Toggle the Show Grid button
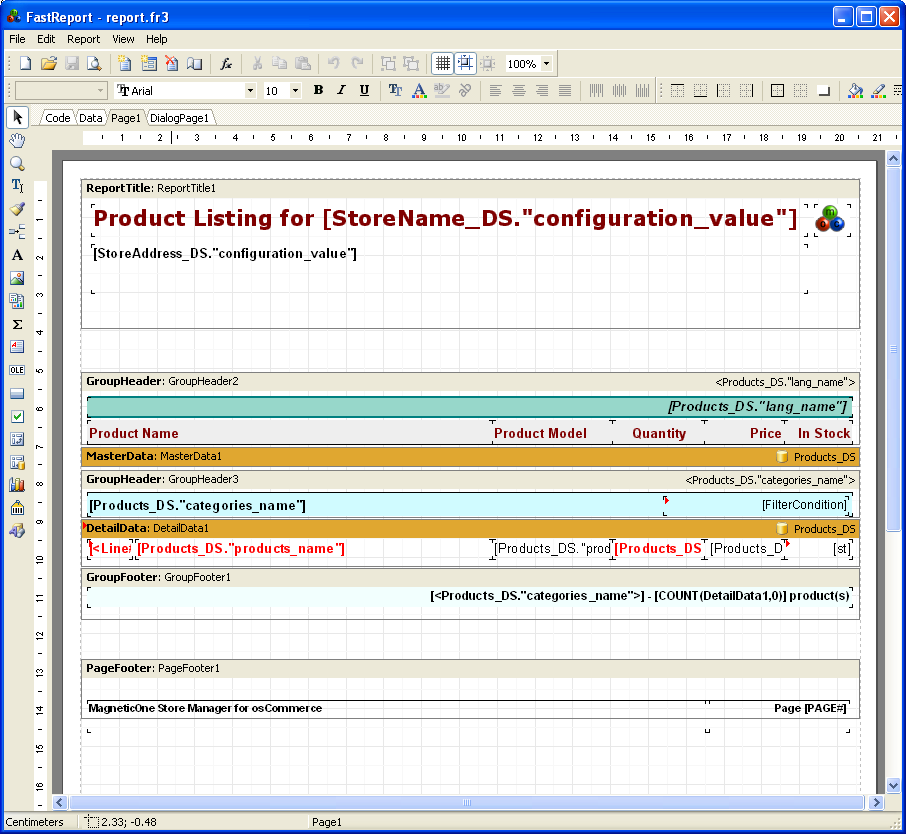Screen dimensions: 906x834 tap(442, 64)
